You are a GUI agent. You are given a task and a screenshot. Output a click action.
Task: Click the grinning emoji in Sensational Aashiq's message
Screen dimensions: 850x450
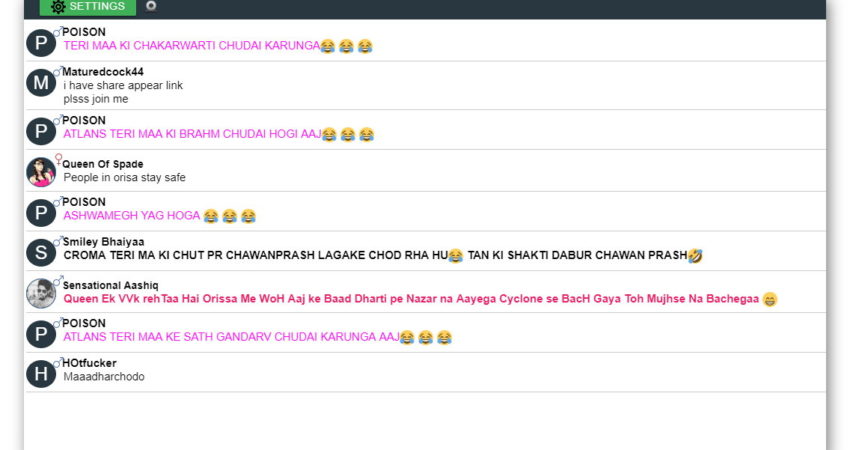point(770,299)
